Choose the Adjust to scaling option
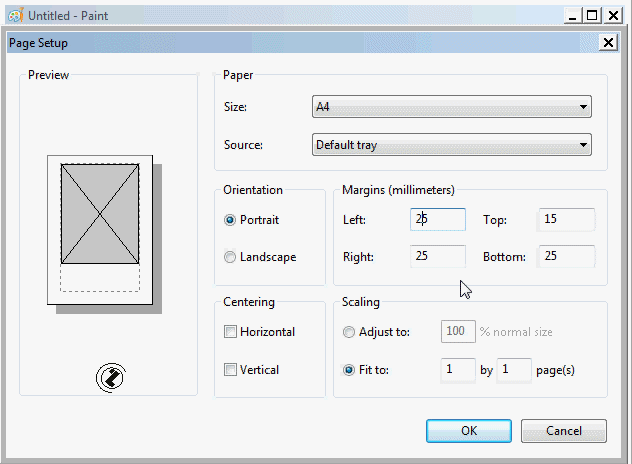 click(349, 332)
